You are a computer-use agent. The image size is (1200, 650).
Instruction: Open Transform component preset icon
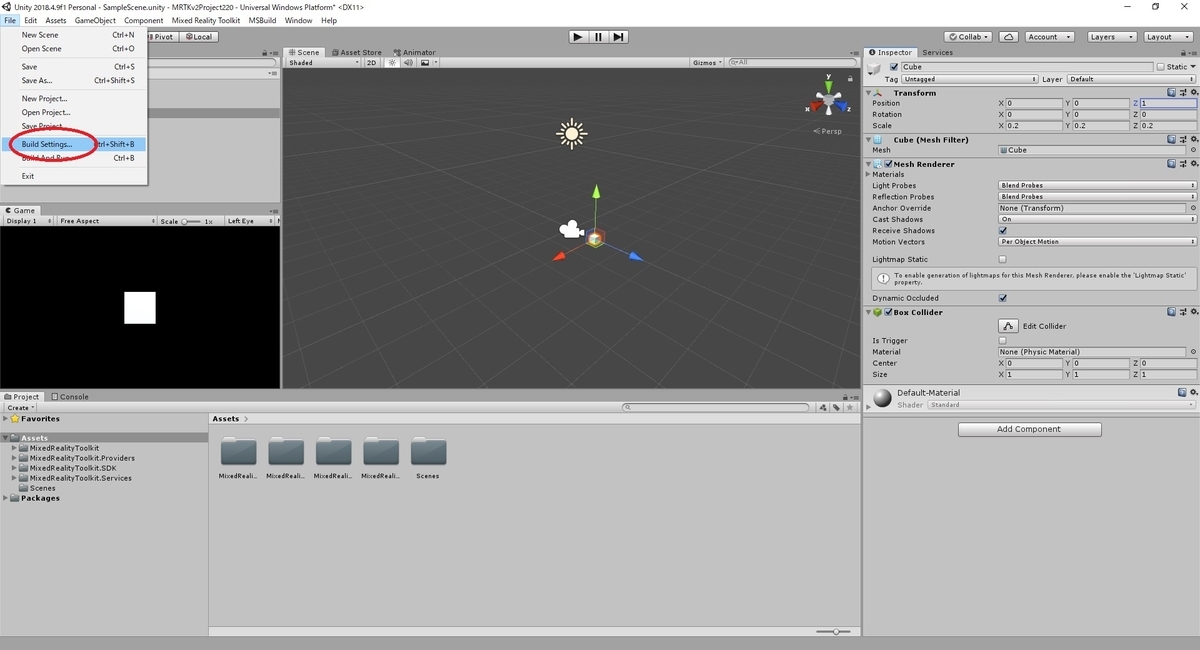(x=1182, y=93)
